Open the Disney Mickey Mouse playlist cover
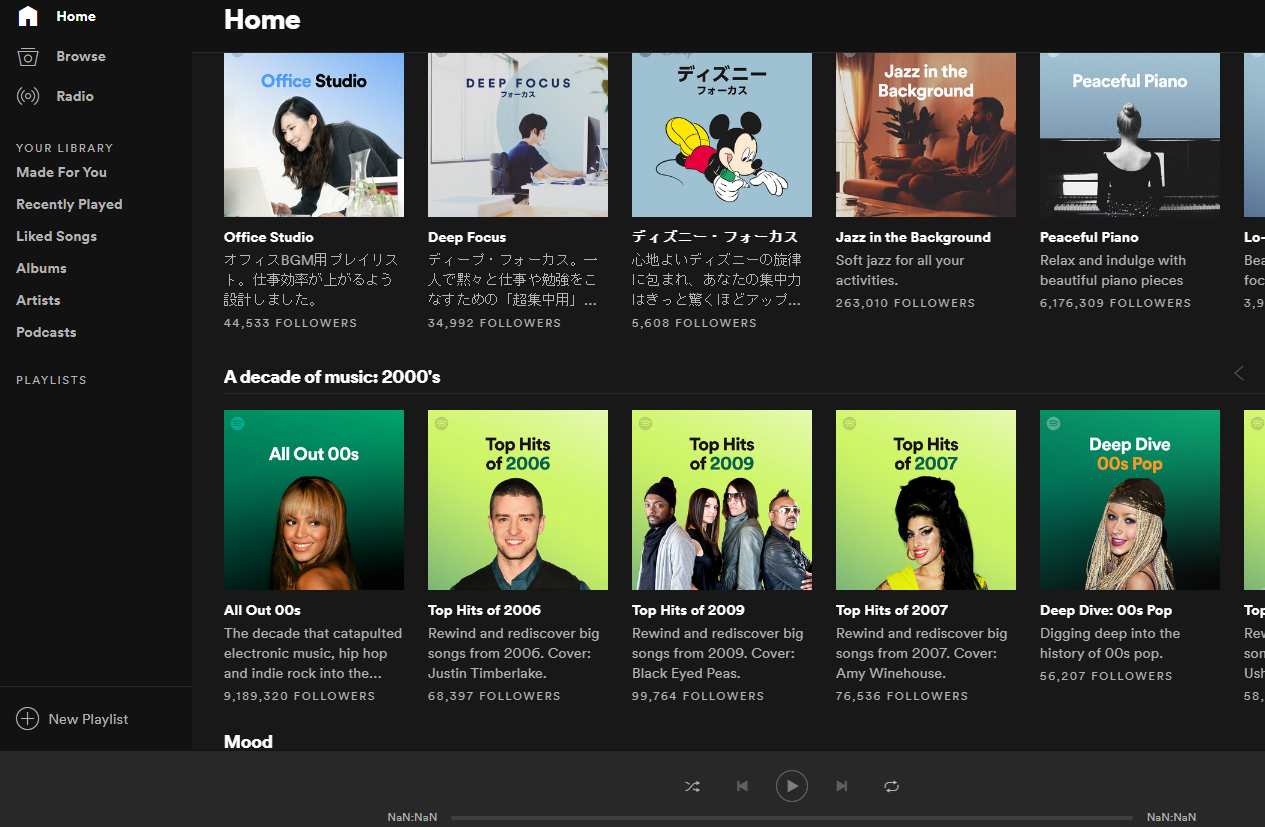The image size is (1265, 827). pos(722,135)
